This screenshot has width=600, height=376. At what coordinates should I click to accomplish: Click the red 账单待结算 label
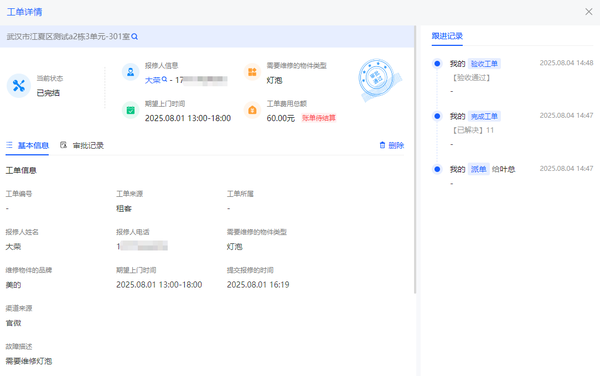(319, 118)
